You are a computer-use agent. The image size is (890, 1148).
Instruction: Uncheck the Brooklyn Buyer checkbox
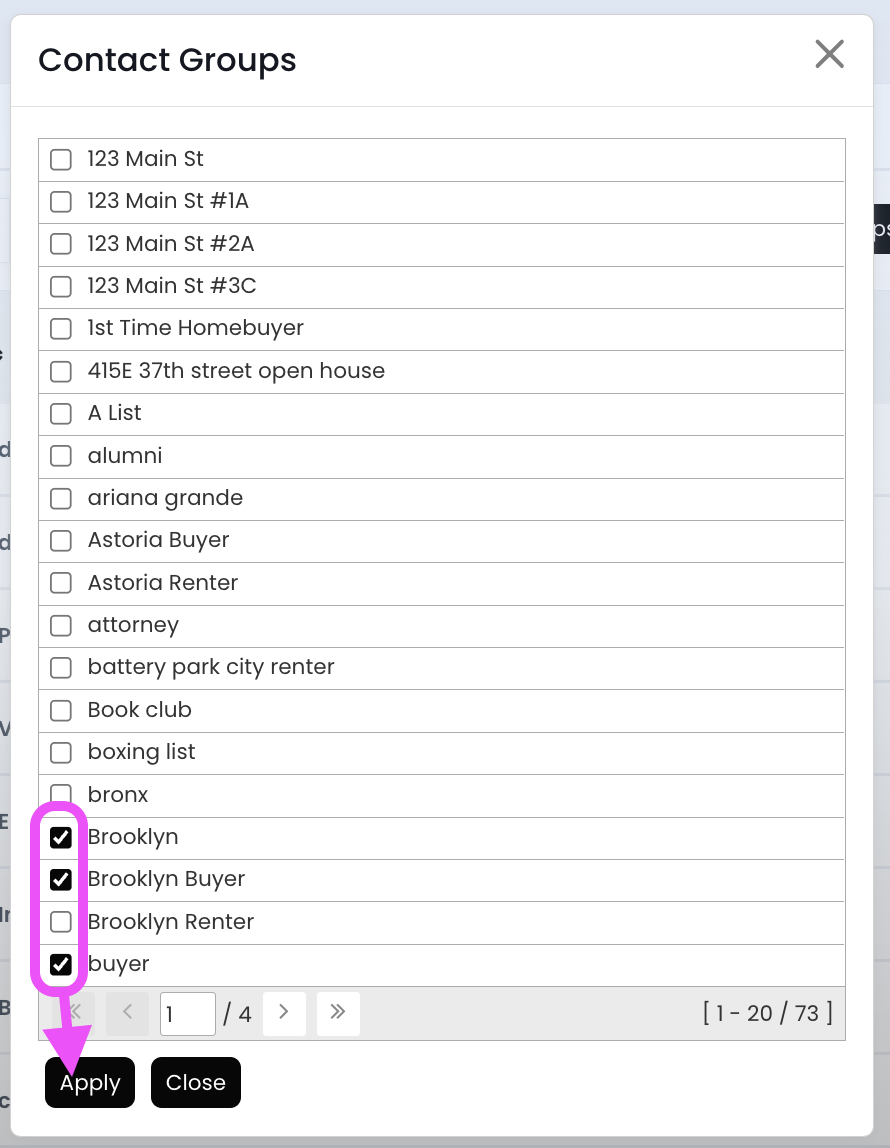click(61, 879)
